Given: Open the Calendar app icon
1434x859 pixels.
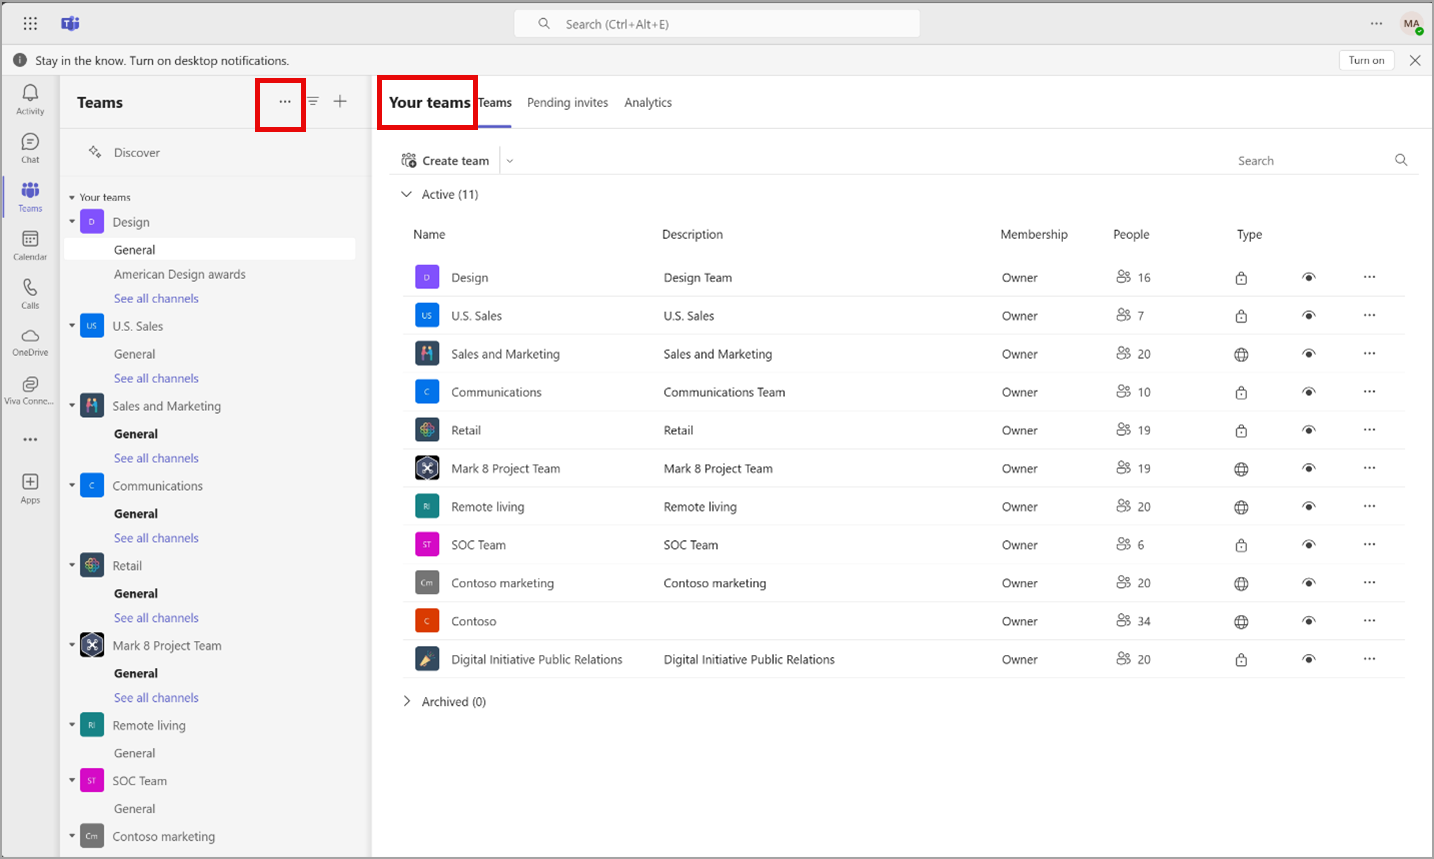Looking at the screenshot, I should [x=30, y=239].
